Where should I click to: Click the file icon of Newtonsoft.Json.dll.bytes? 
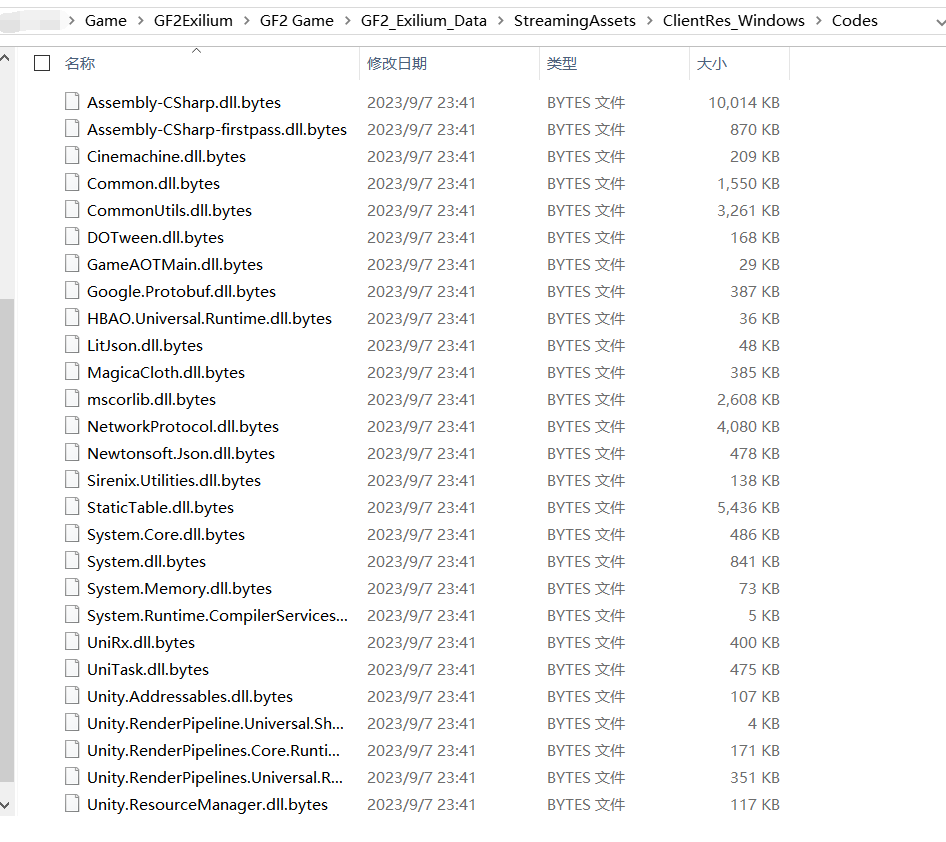71,453
